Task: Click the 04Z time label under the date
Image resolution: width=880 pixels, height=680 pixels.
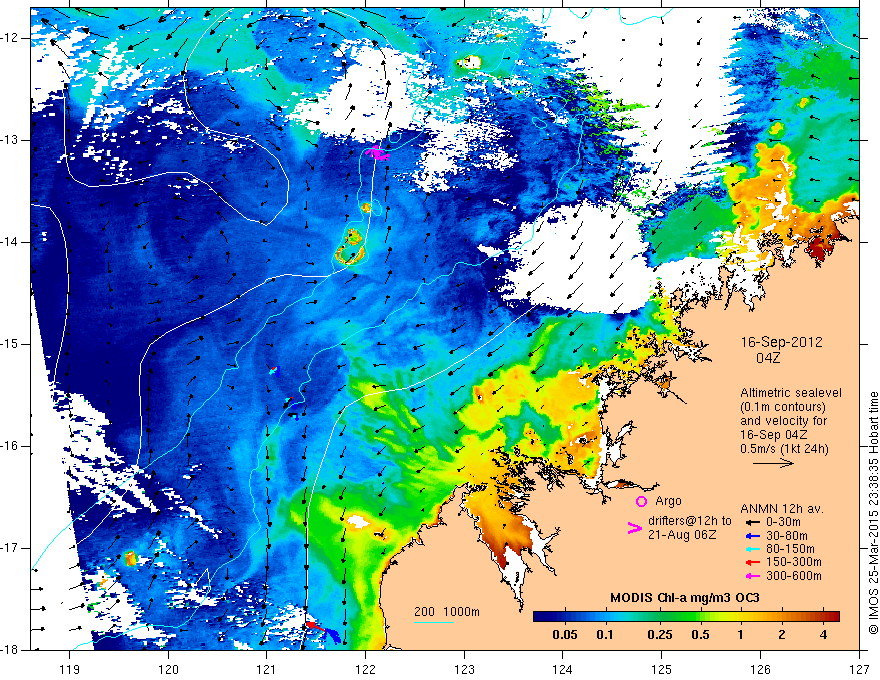Action: pyautogui.click(x=768, y=358)
